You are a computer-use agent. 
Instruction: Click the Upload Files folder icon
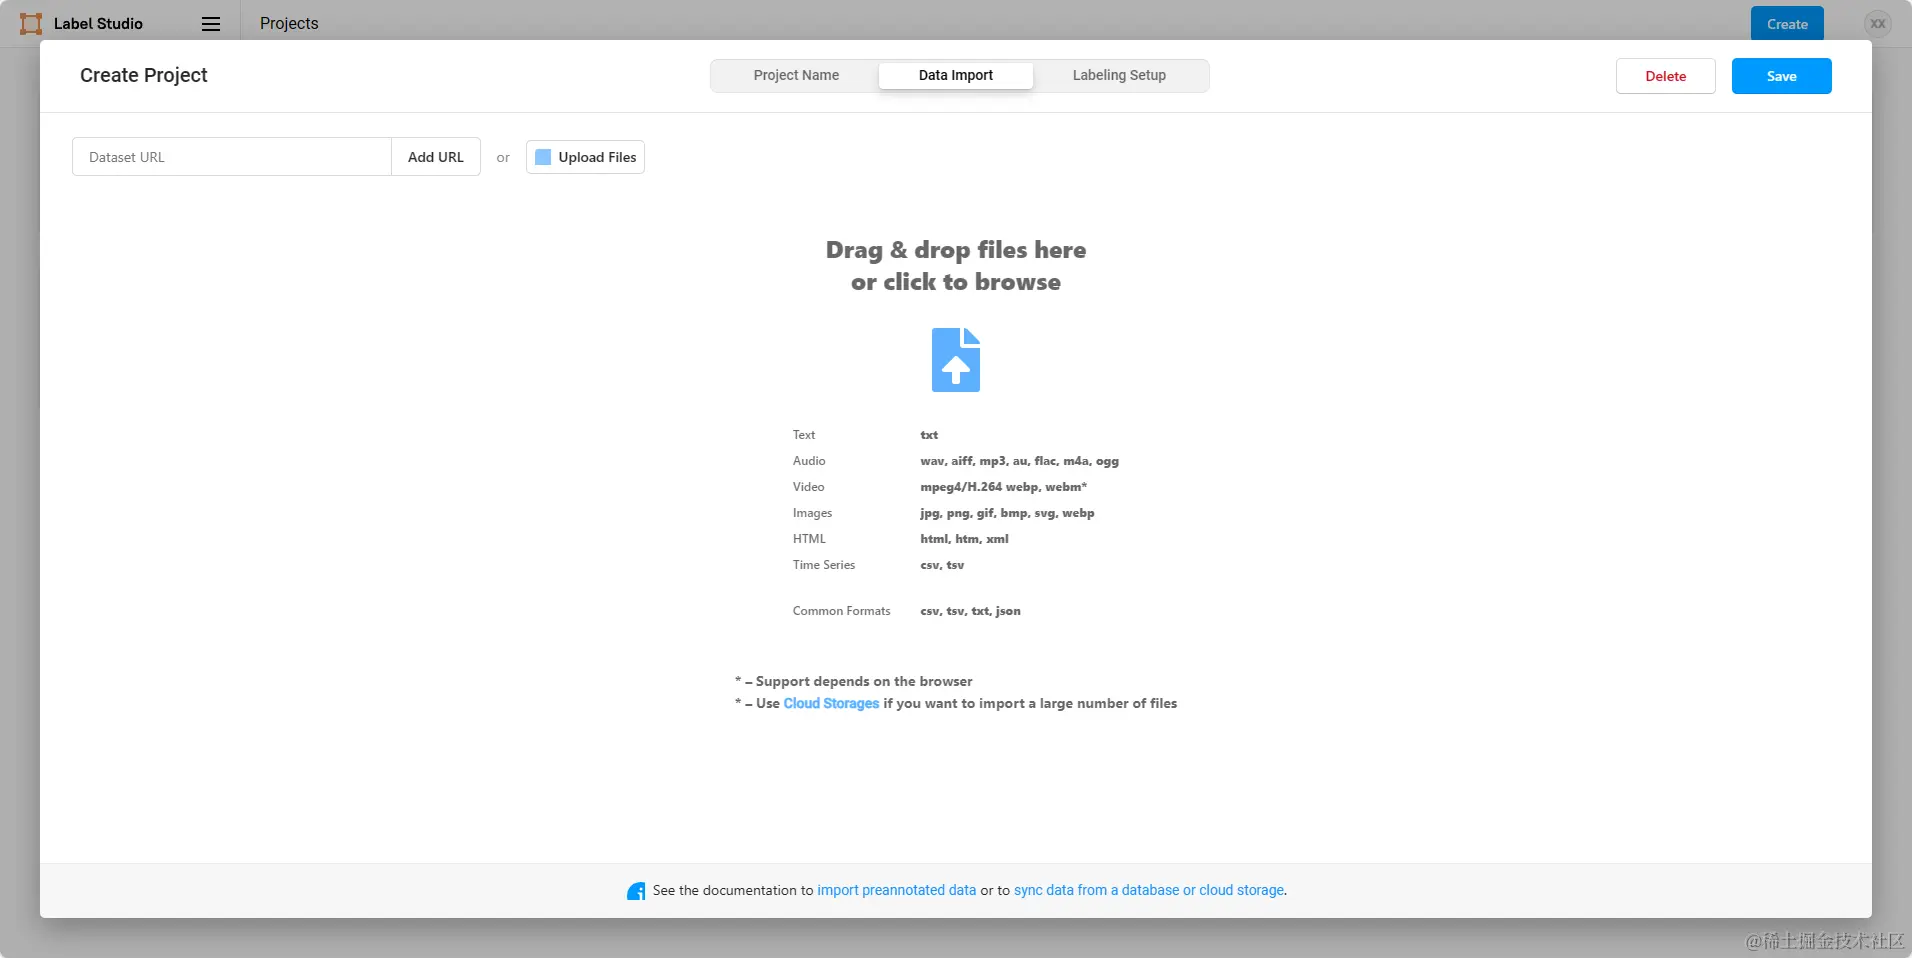pos(543,157)
